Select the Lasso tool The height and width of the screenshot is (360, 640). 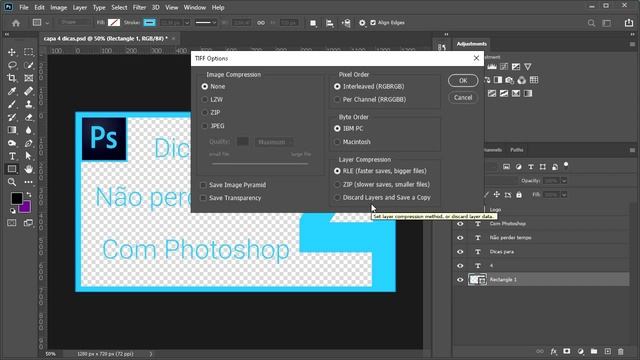tap(12, 65)
